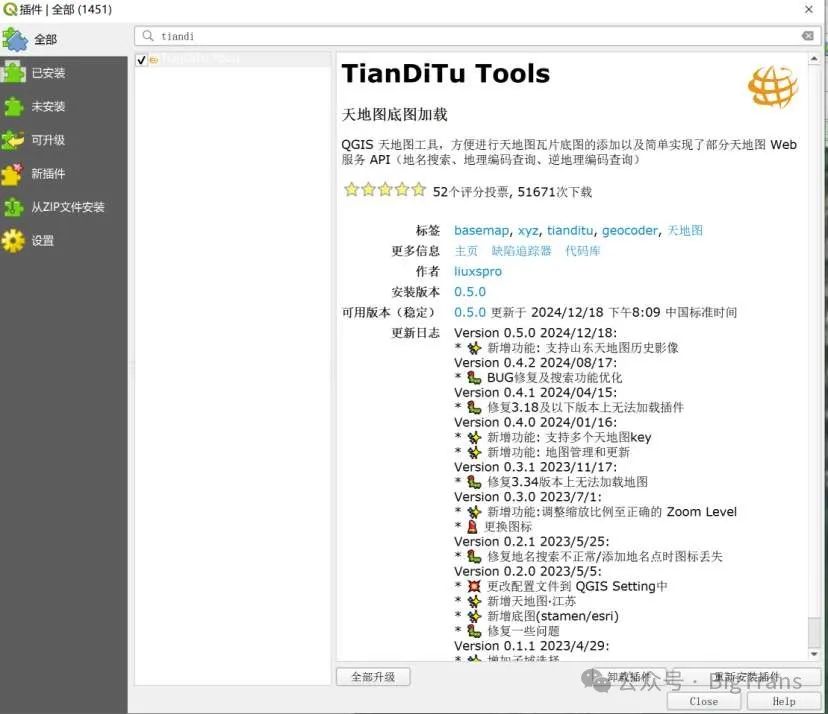Open the 已安装 (Installed) tab
This screenshot has height=714, width=828.
[63, 73]
